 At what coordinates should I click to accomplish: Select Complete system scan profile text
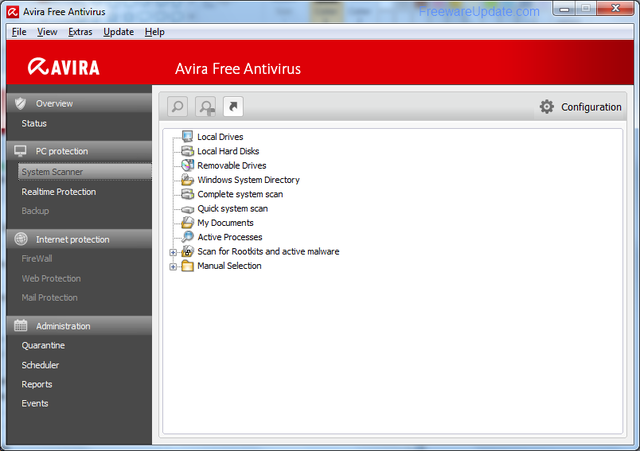pyautogui.click(x=240, y=194)
